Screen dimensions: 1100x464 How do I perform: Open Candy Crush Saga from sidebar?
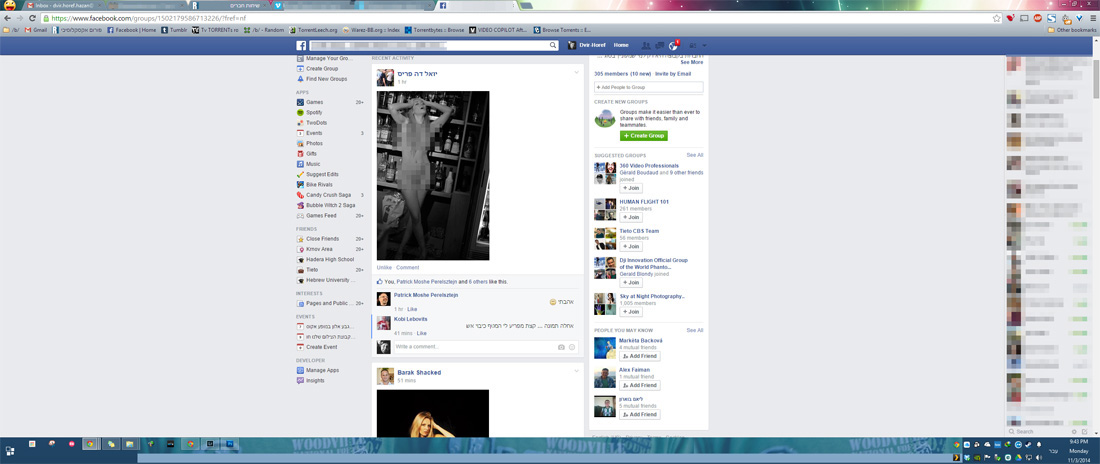[328, 195]
